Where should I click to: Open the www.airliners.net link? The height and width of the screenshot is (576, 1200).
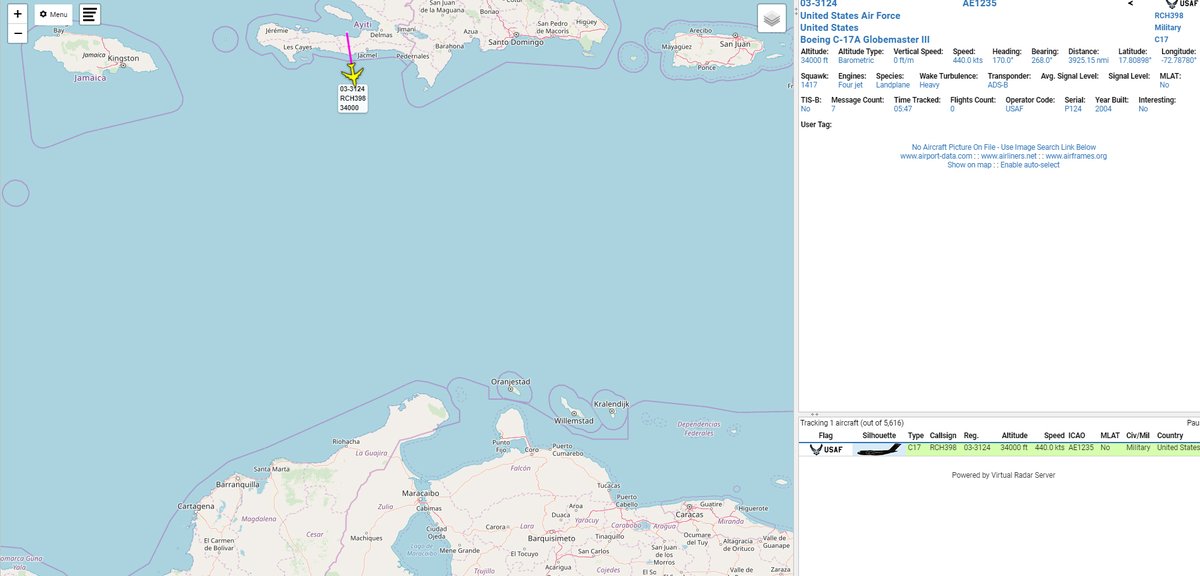click(x=1007, y=156)
